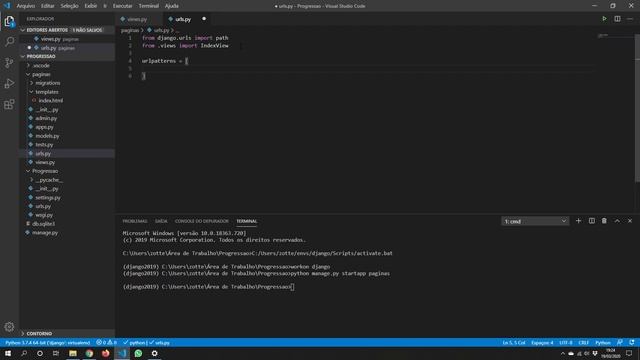Open the Extensions view

point(9,104)
